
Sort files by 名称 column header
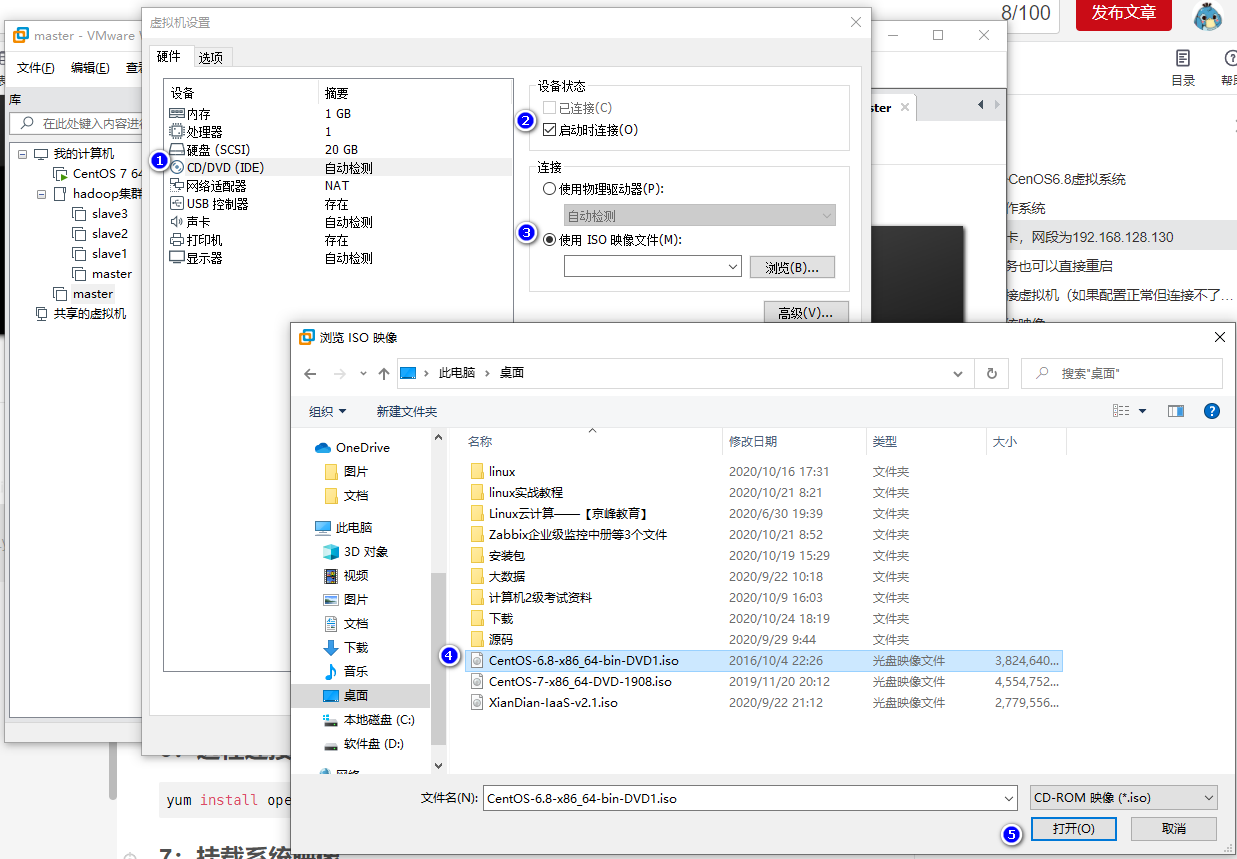pos(593,441)
